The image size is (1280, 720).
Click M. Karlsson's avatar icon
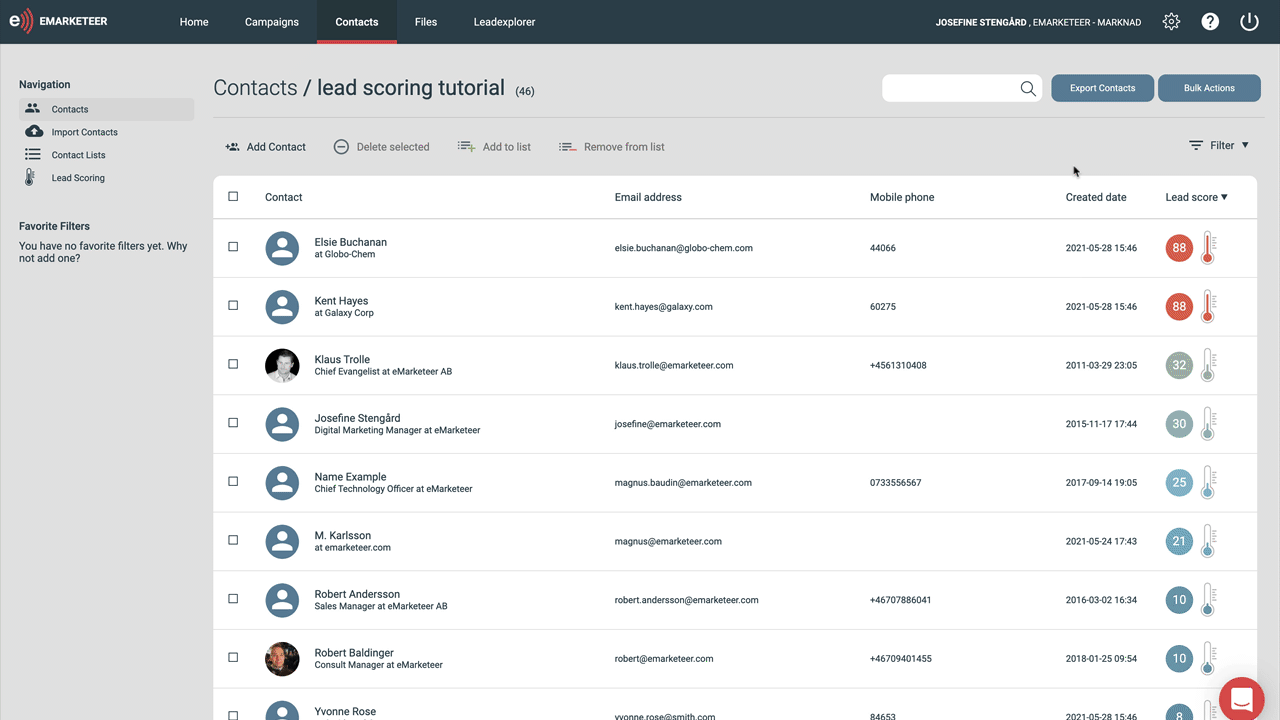click(x=282, y=541)
